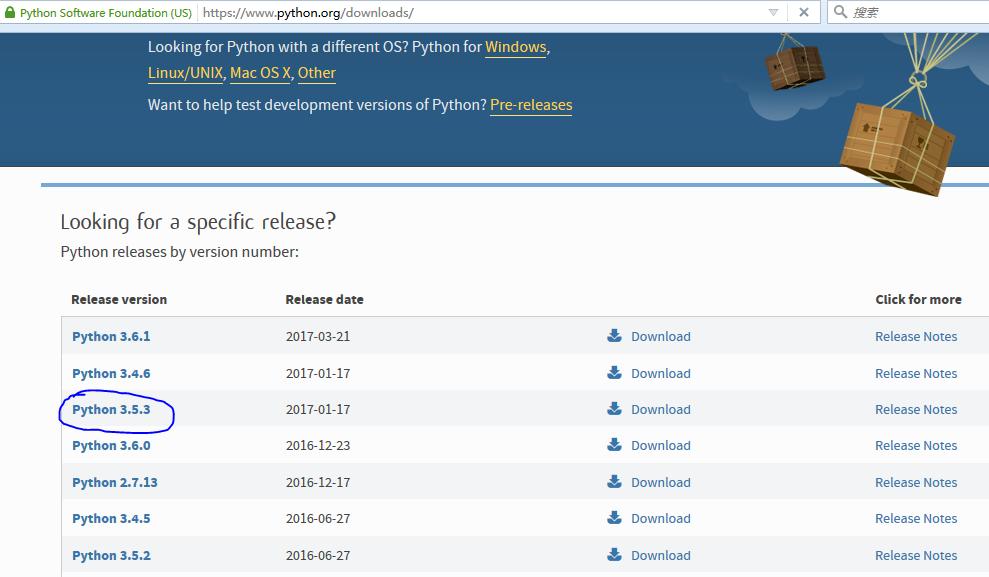Image resolution: width=989 pixels, height=577 pixels.
Task: Open the Python 3.4.5 release link
Action: click(x=111, y=519)
